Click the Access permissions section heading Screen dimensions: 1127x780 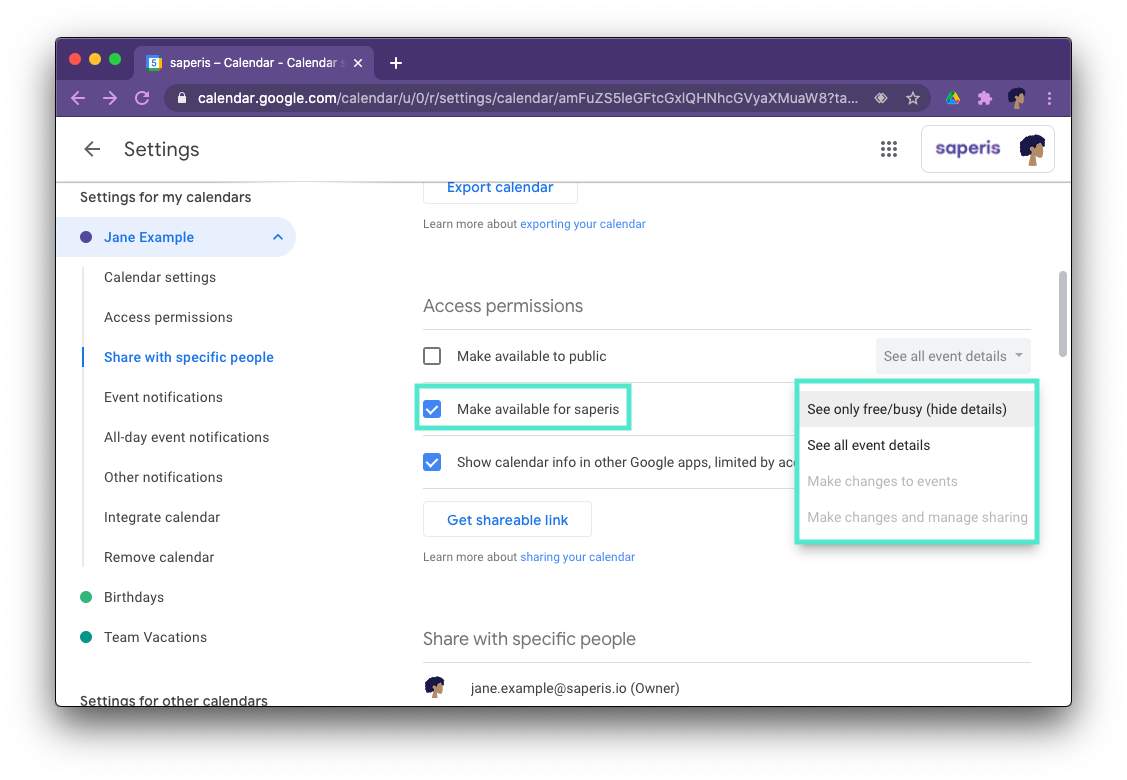click(x=503, y=306)
